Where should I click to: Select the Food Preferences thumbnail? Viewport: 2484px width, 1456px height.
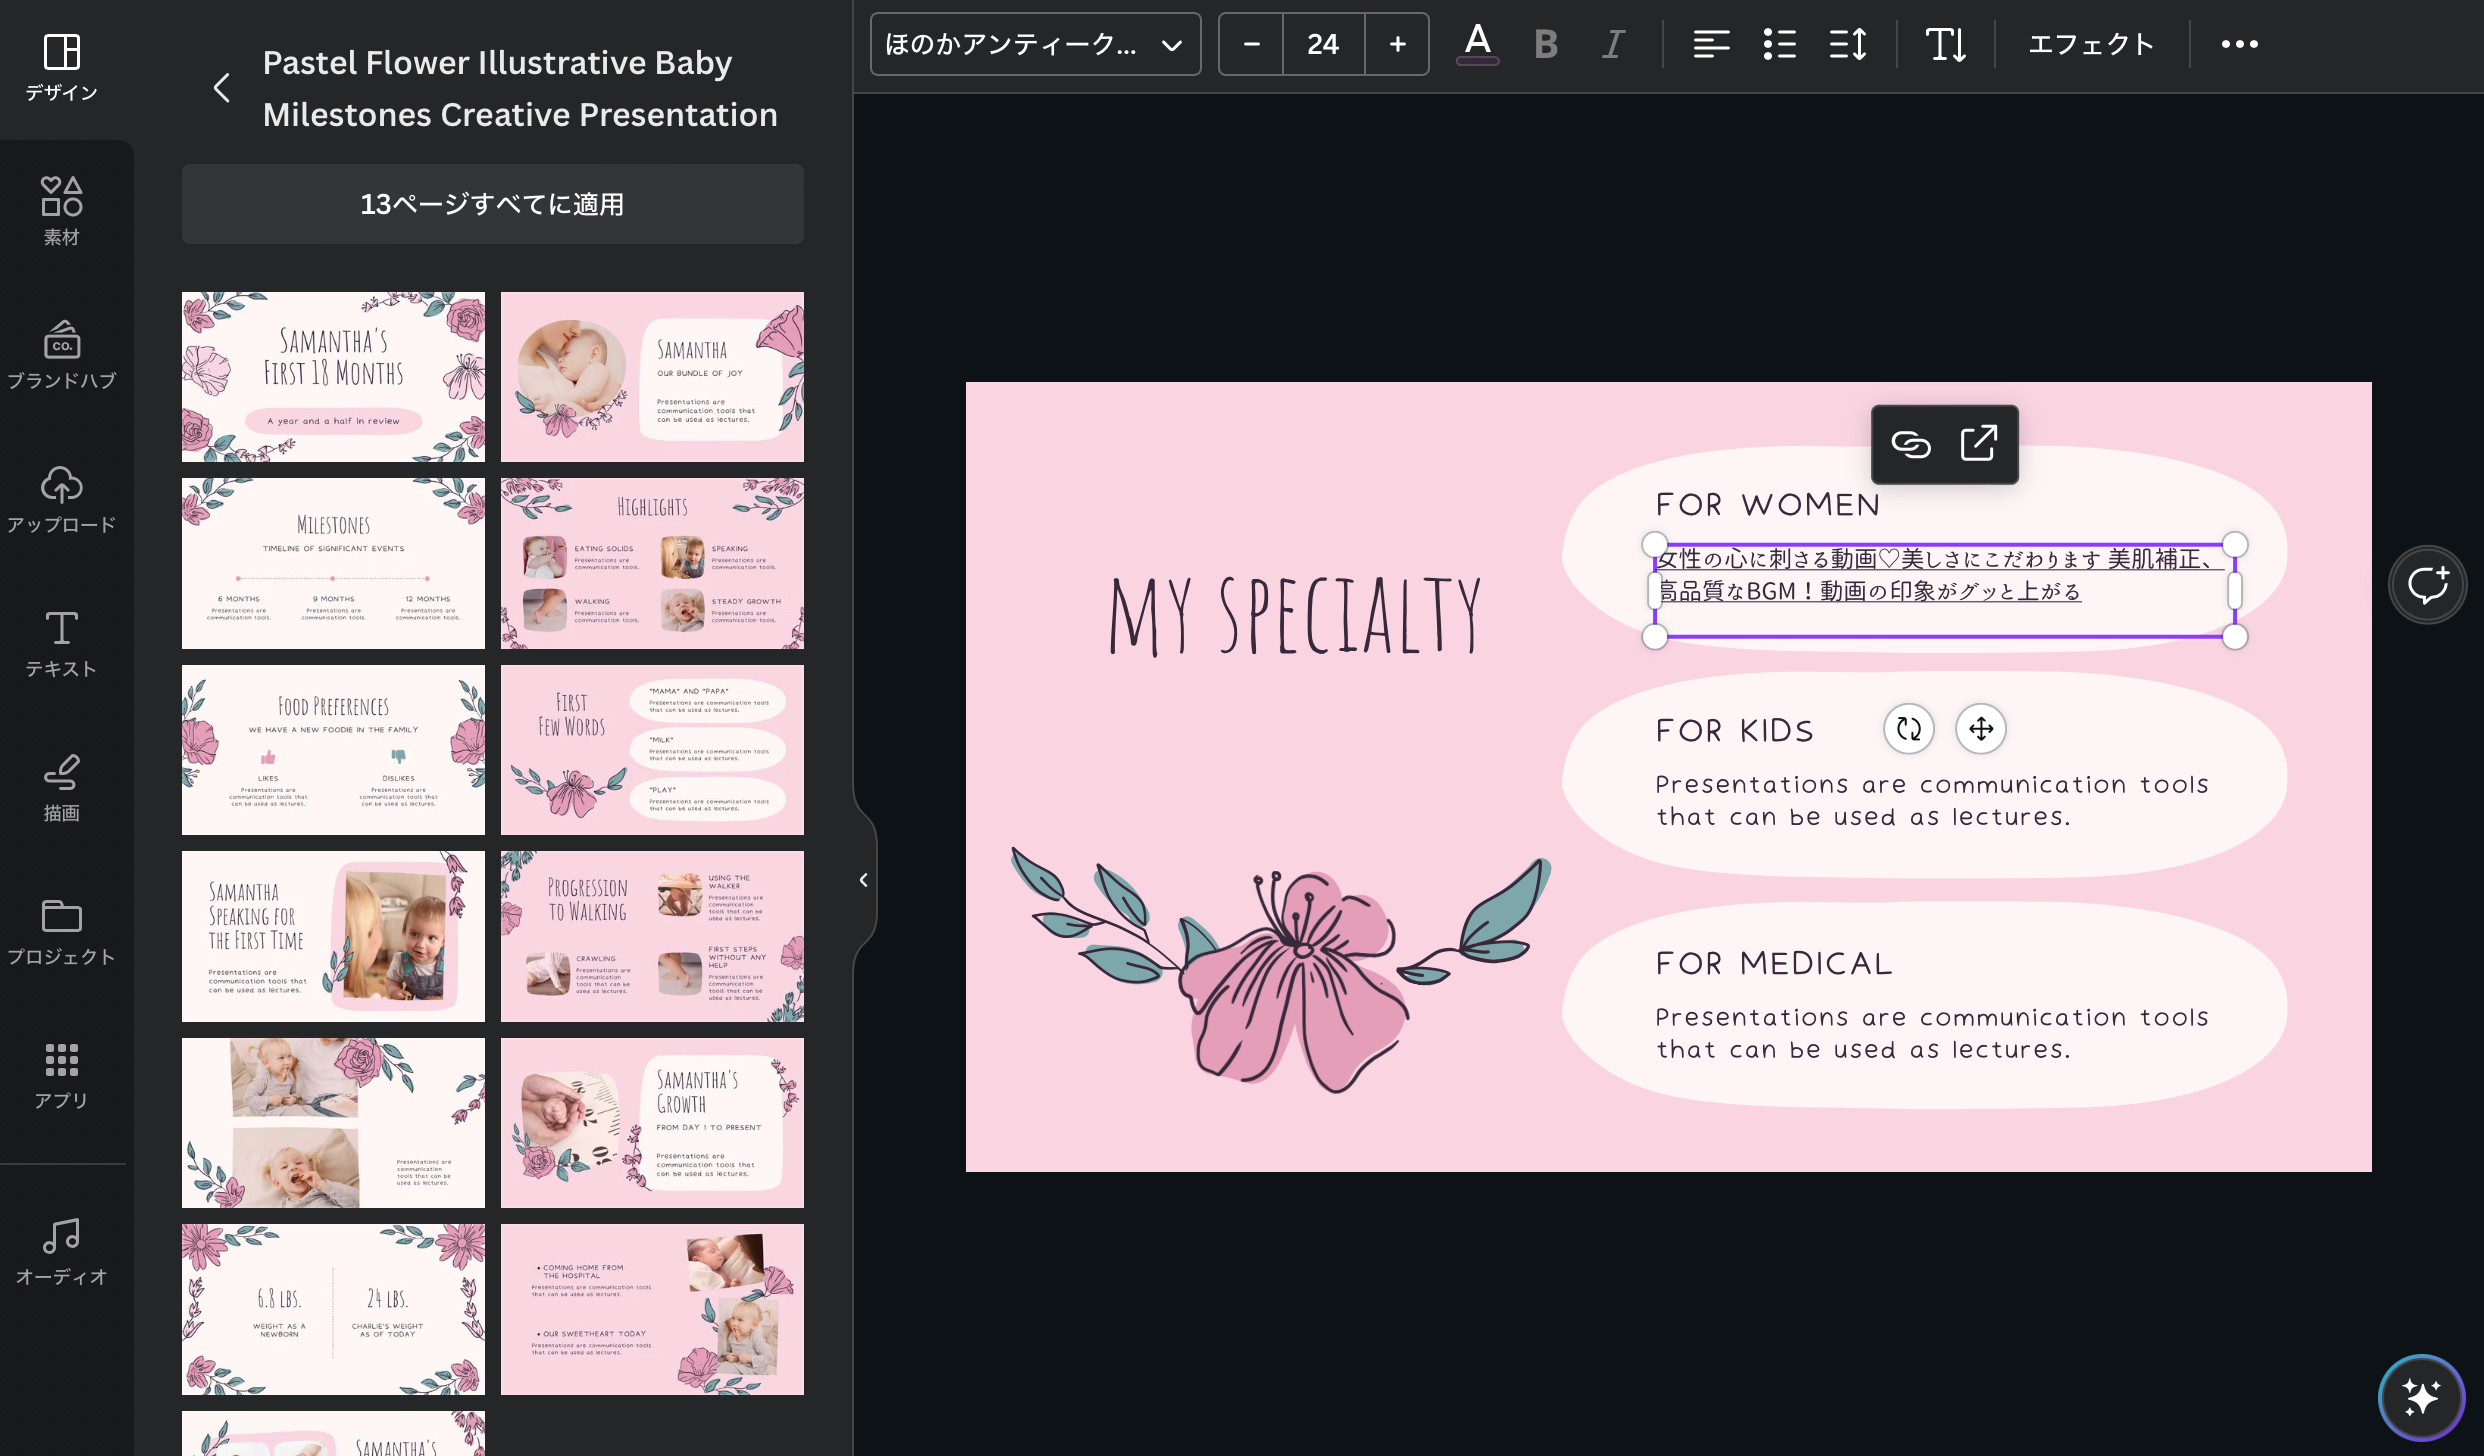pos(333,750)
